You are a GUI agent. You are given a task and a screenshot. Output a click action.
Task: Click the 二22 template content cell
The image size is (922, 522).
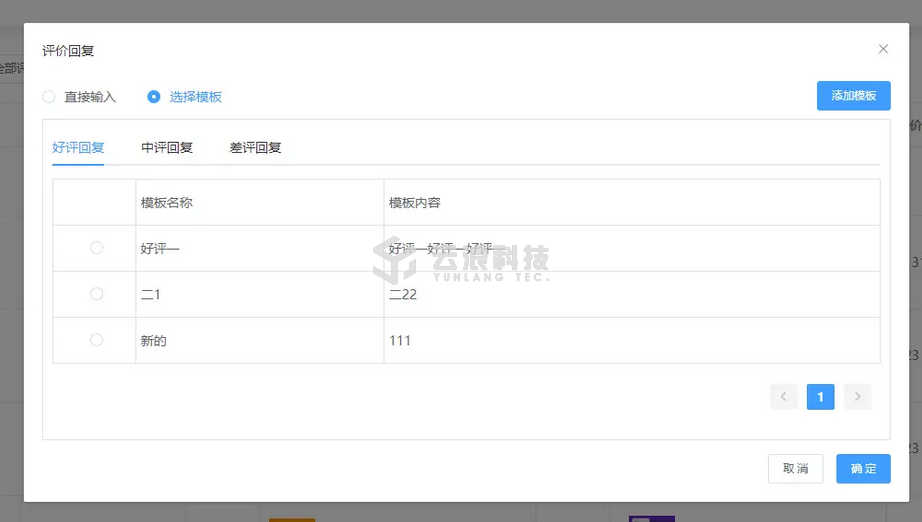pos(403,295)
